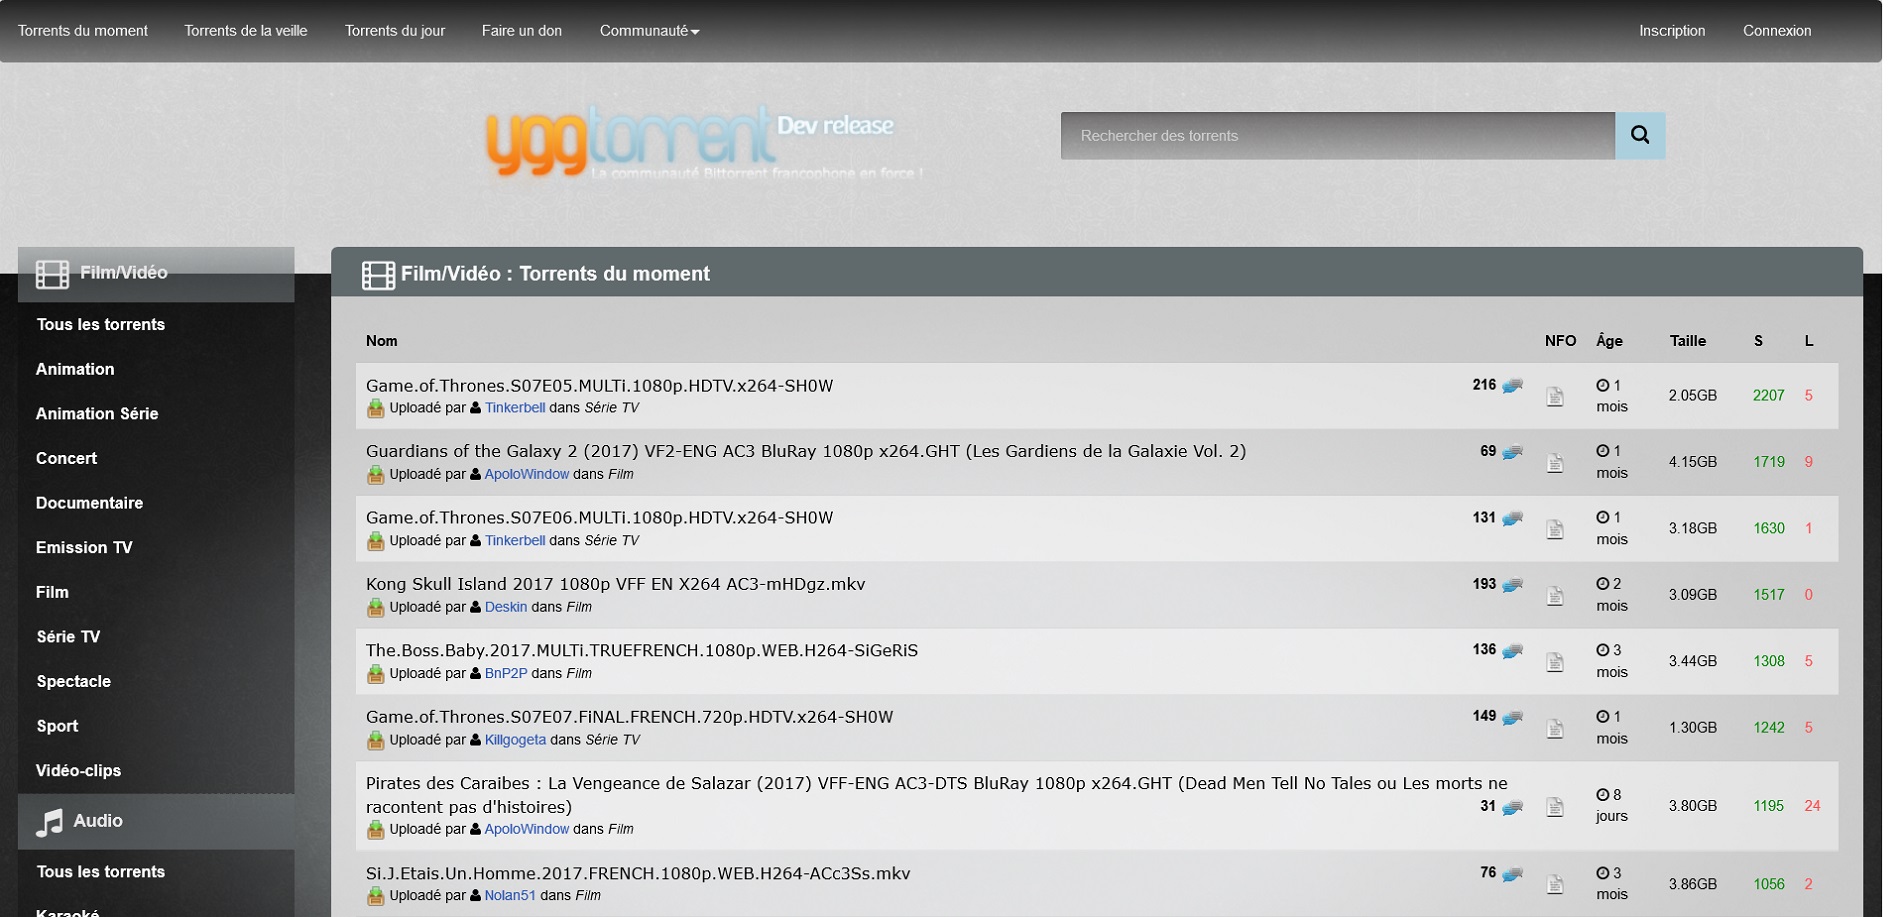Click seeders count 2207
Image resolution: width=1900 pixels, height=917 pixels.
[x=1768, y=396]
